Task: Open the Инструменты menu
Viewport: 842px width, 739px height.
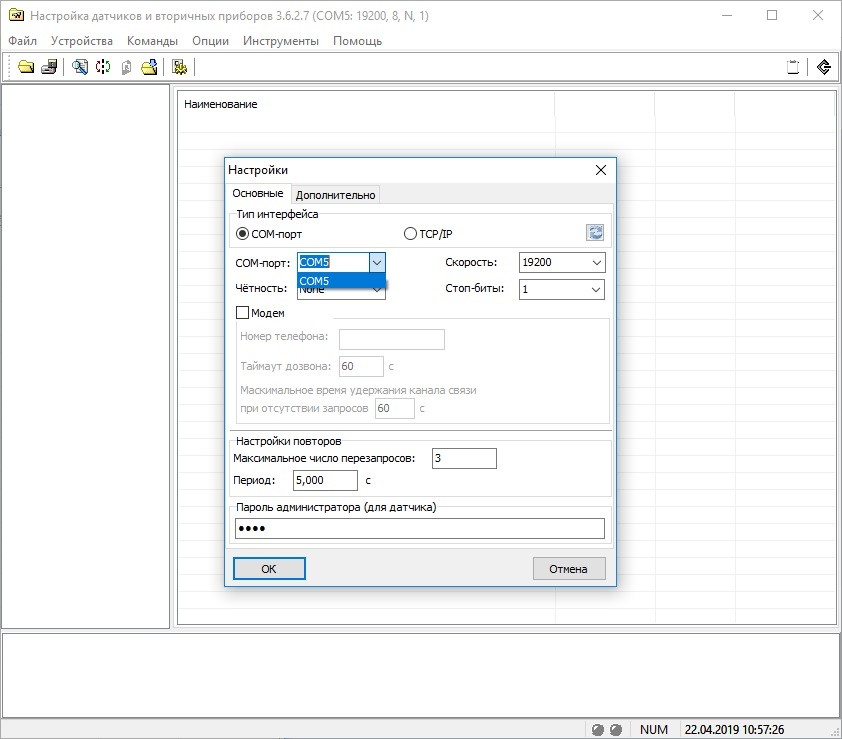Action: 281,41
